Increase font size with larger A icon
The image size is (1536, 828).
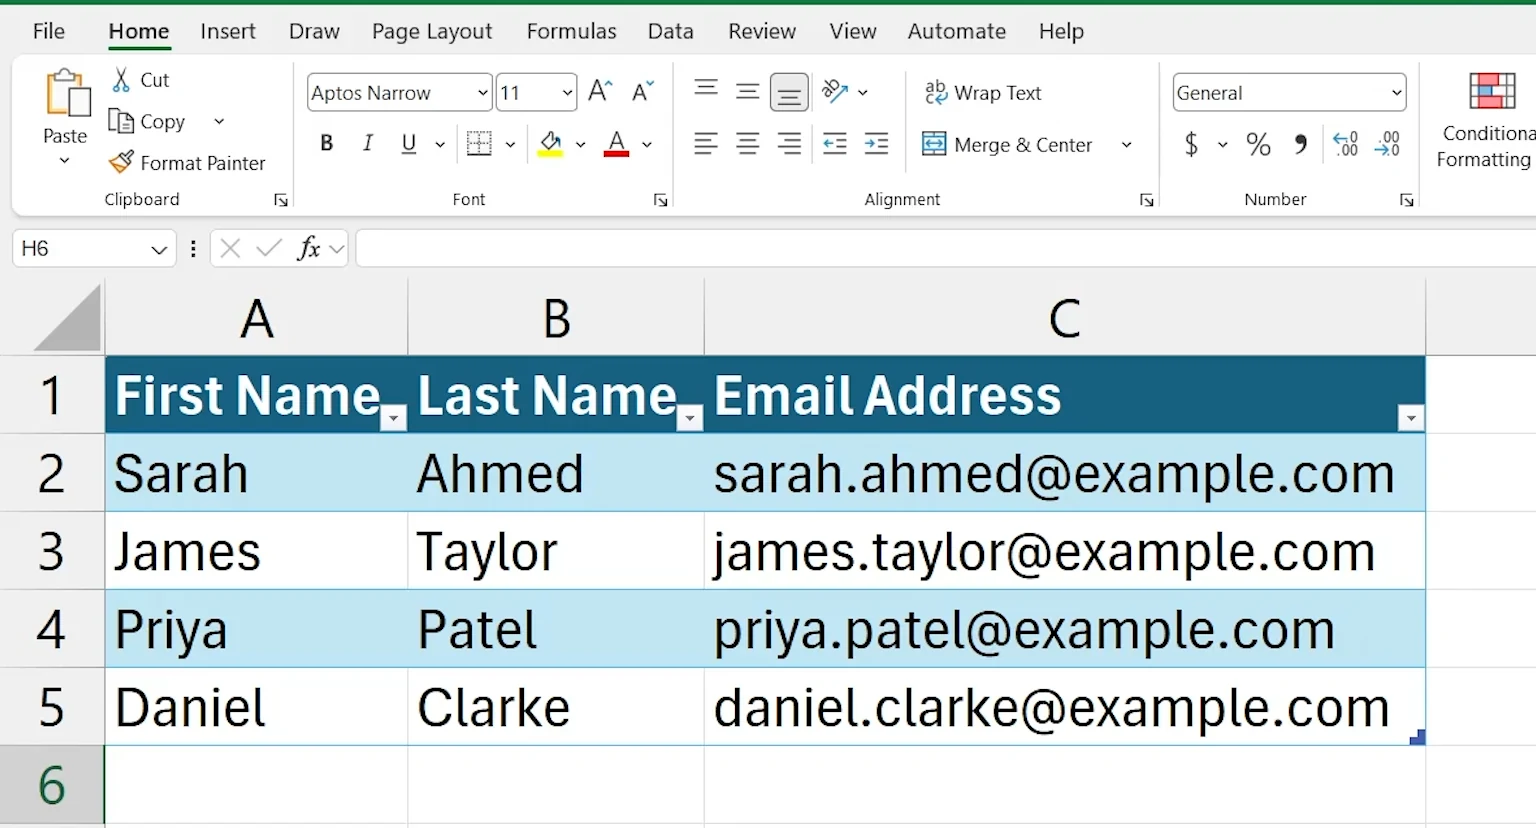click(600, 92)
